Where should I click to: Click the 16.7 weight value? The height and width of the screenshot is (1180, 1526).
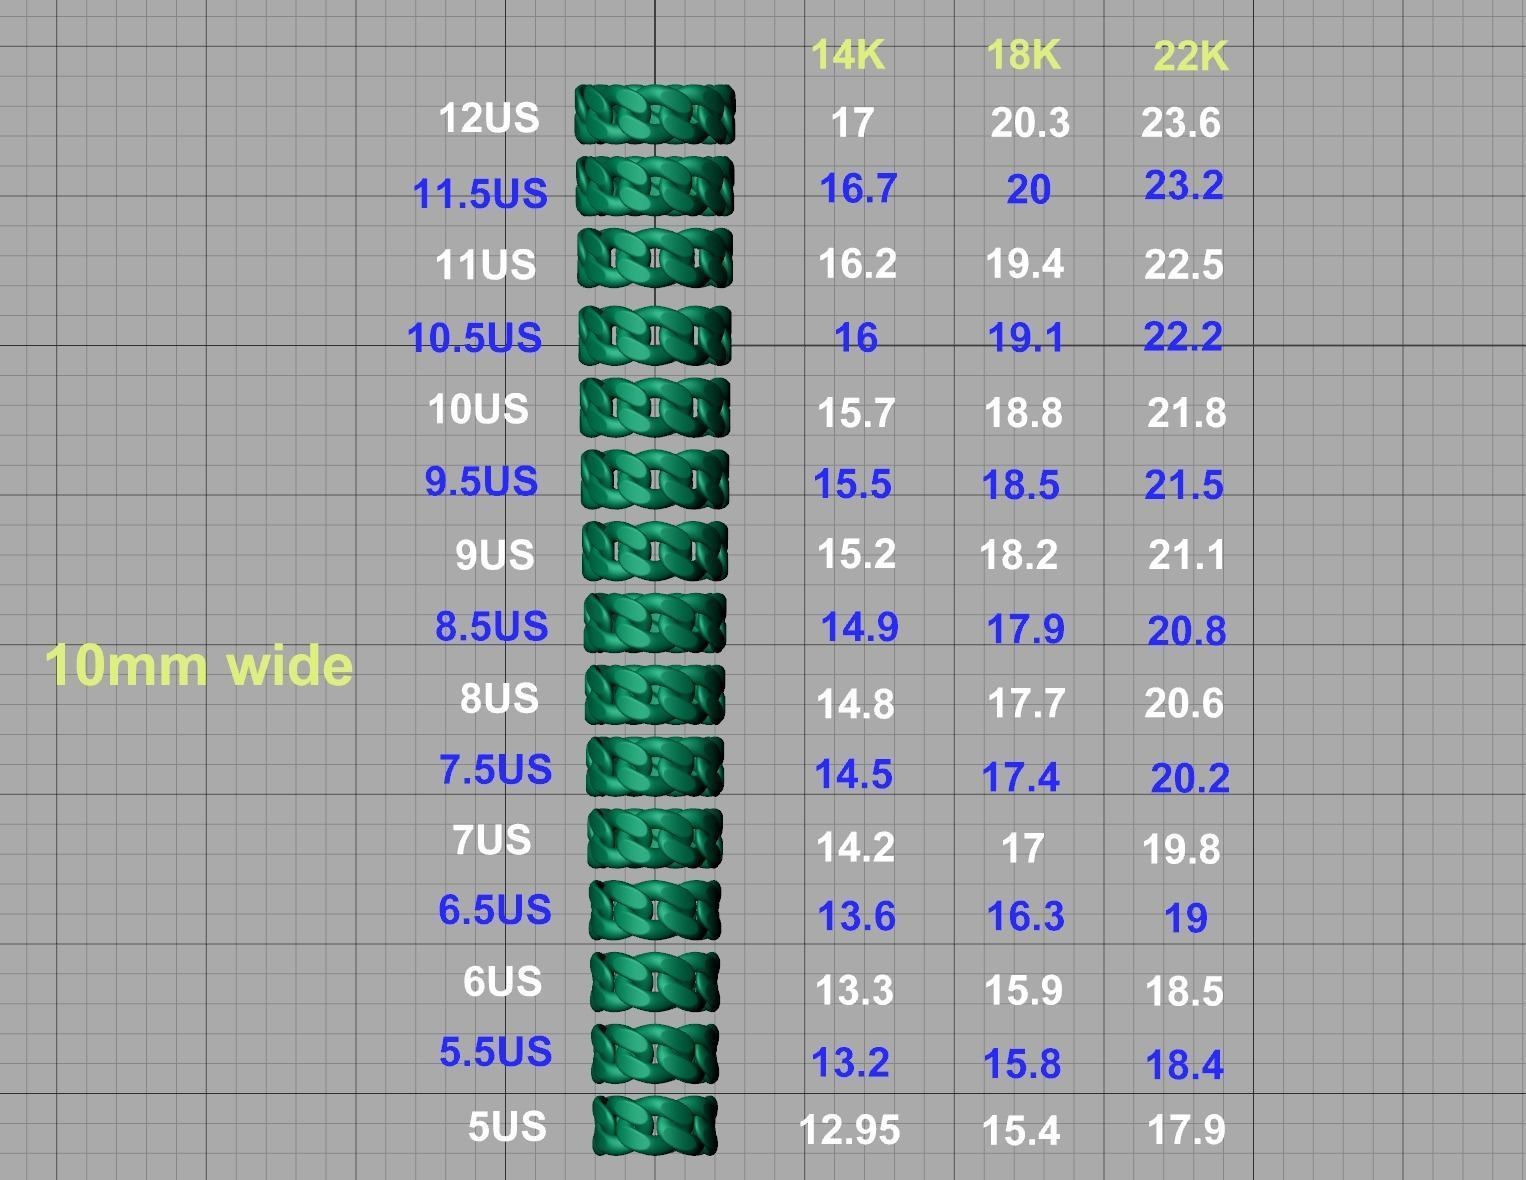coord(858,188)
